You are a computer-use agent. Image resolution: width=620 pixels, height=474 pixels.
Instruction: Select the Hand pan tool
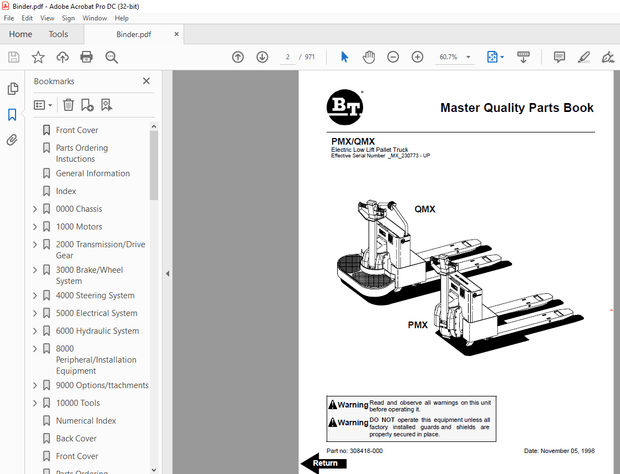368,57
